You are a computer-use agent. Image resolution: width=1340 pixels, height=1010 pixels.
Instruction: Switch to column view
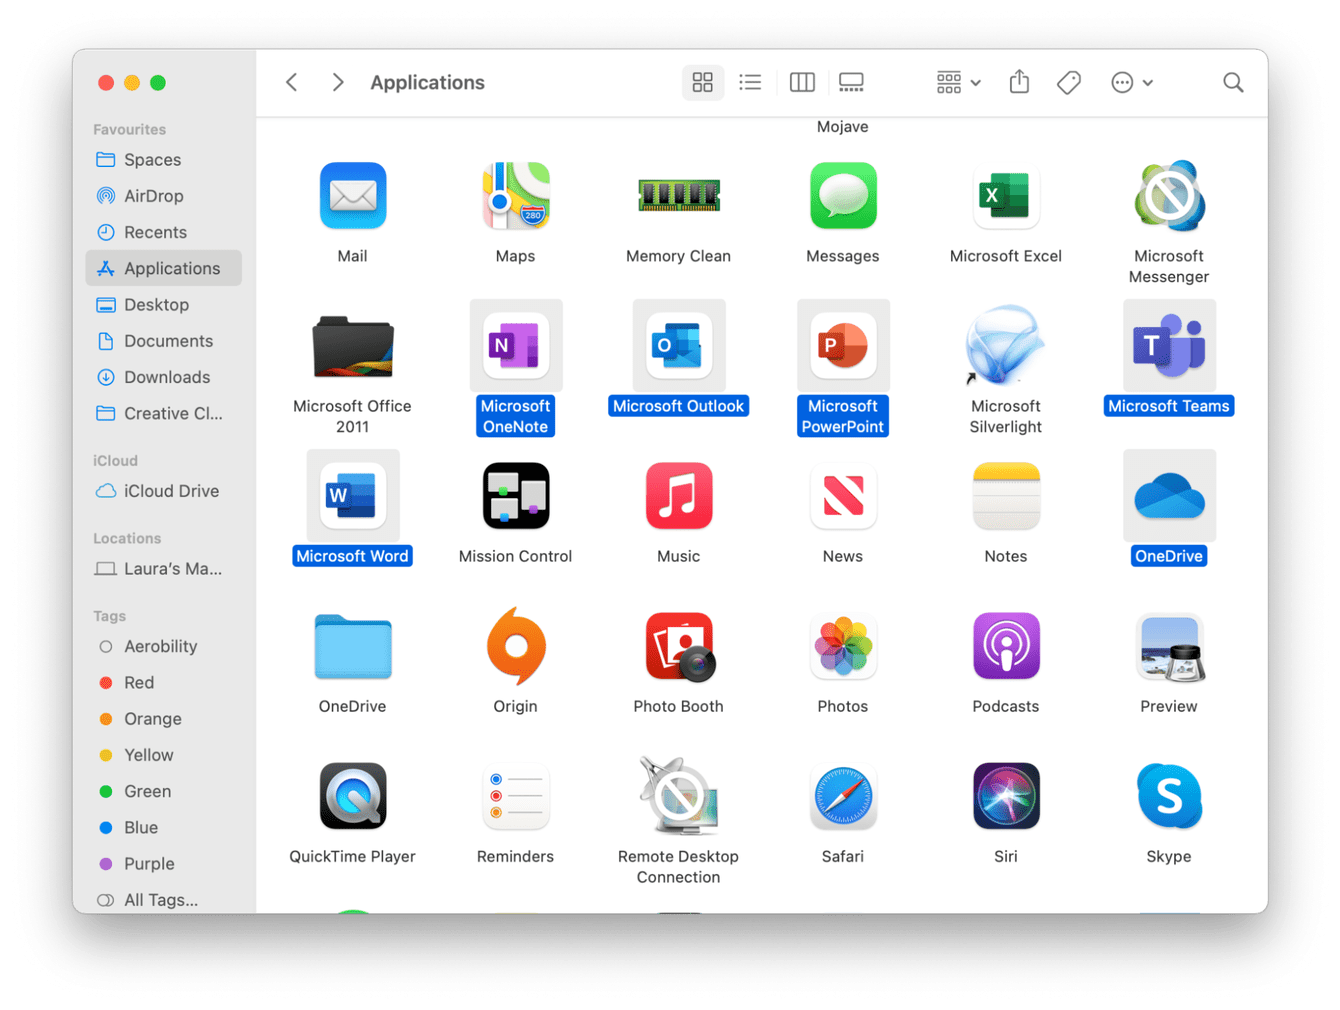802,82
